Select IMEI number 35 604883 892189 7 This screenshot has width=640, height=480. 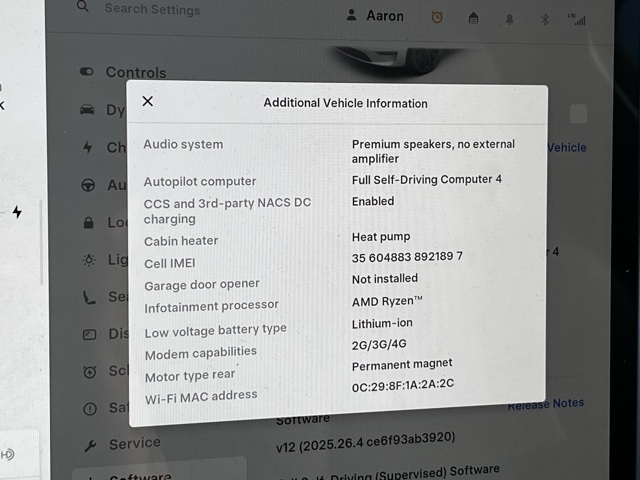click(407, 257)
